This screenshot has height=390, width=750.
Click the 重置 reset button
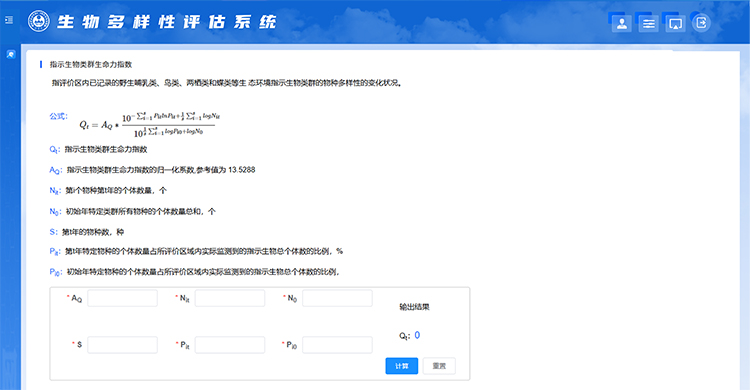click(x=439, y=366)
